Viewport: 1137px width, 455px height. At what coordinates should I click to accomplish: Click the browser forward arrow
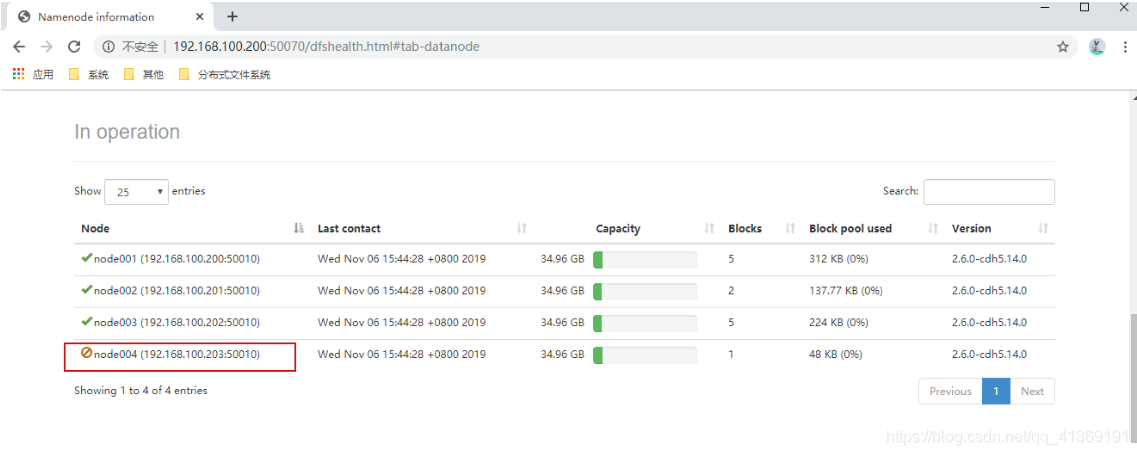click(x=46, y=46)
